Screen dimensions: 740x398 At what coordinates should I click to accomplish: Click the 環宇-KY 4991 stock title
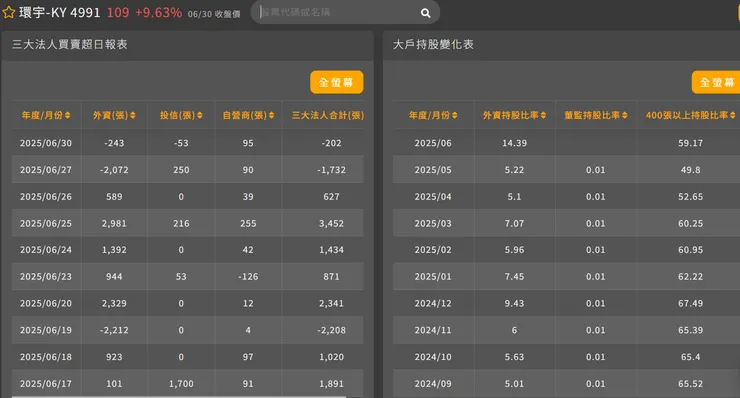click(x=59, y=12)
